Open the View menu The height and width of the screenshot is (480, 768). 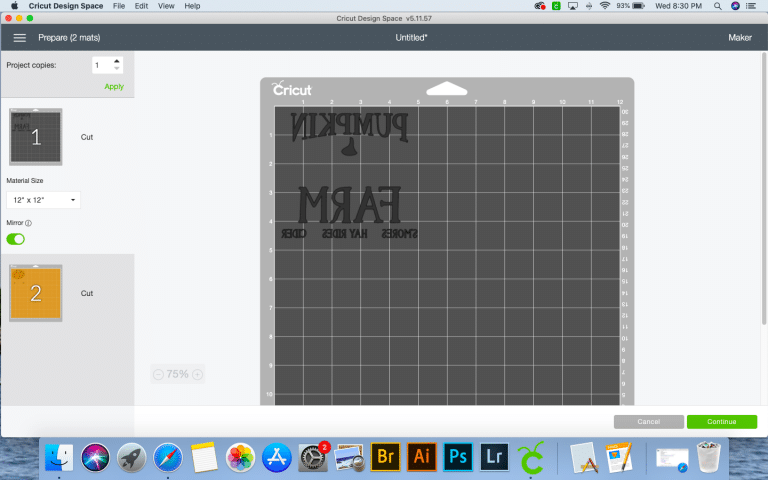(166, 6)
